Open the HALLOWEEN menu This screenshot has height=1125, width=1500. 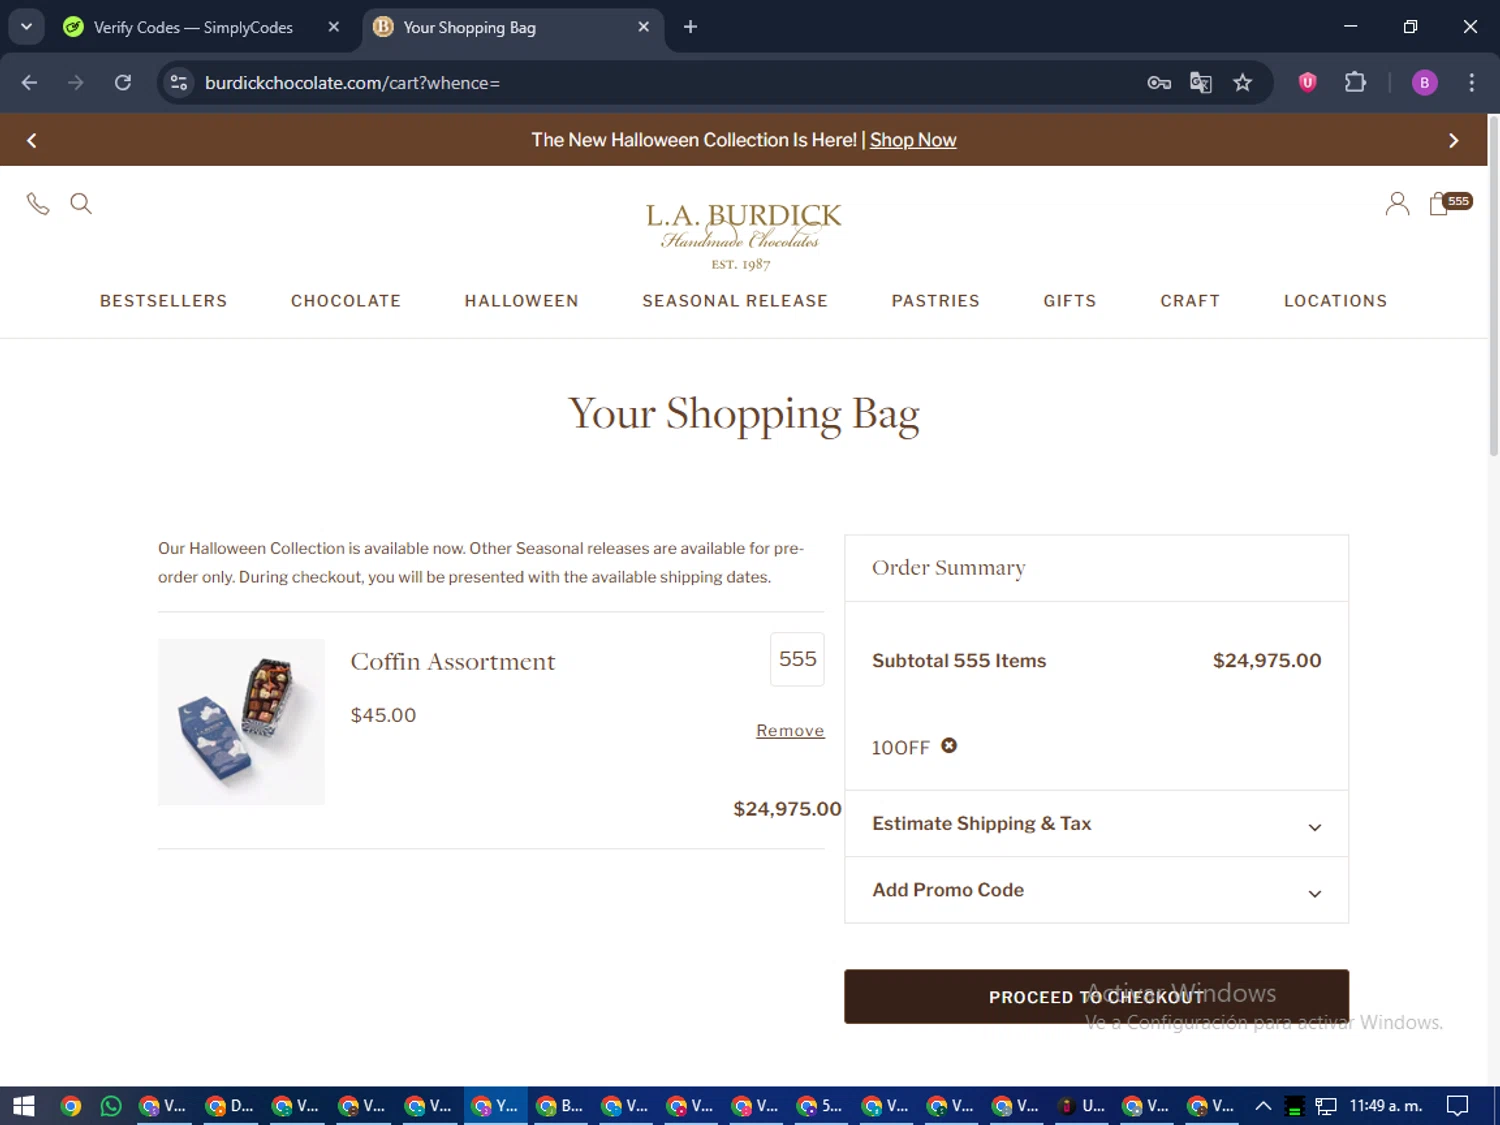522,301
